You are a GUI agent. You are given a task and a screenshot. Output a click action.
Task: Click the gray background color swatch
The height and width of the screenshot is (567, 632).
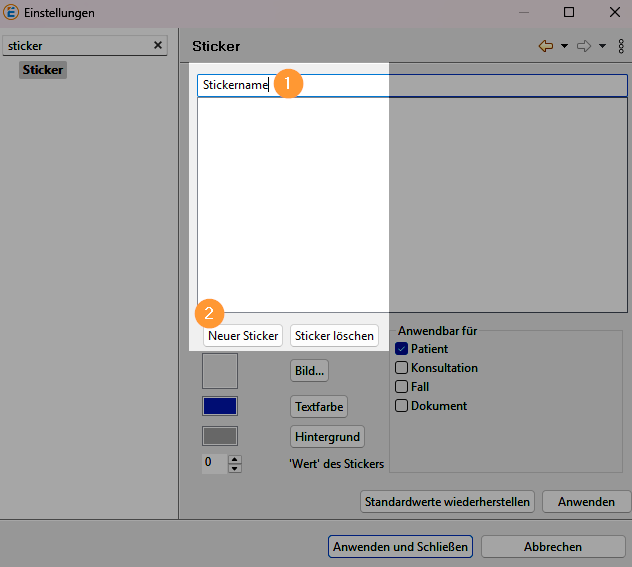(x=220, y=436)
